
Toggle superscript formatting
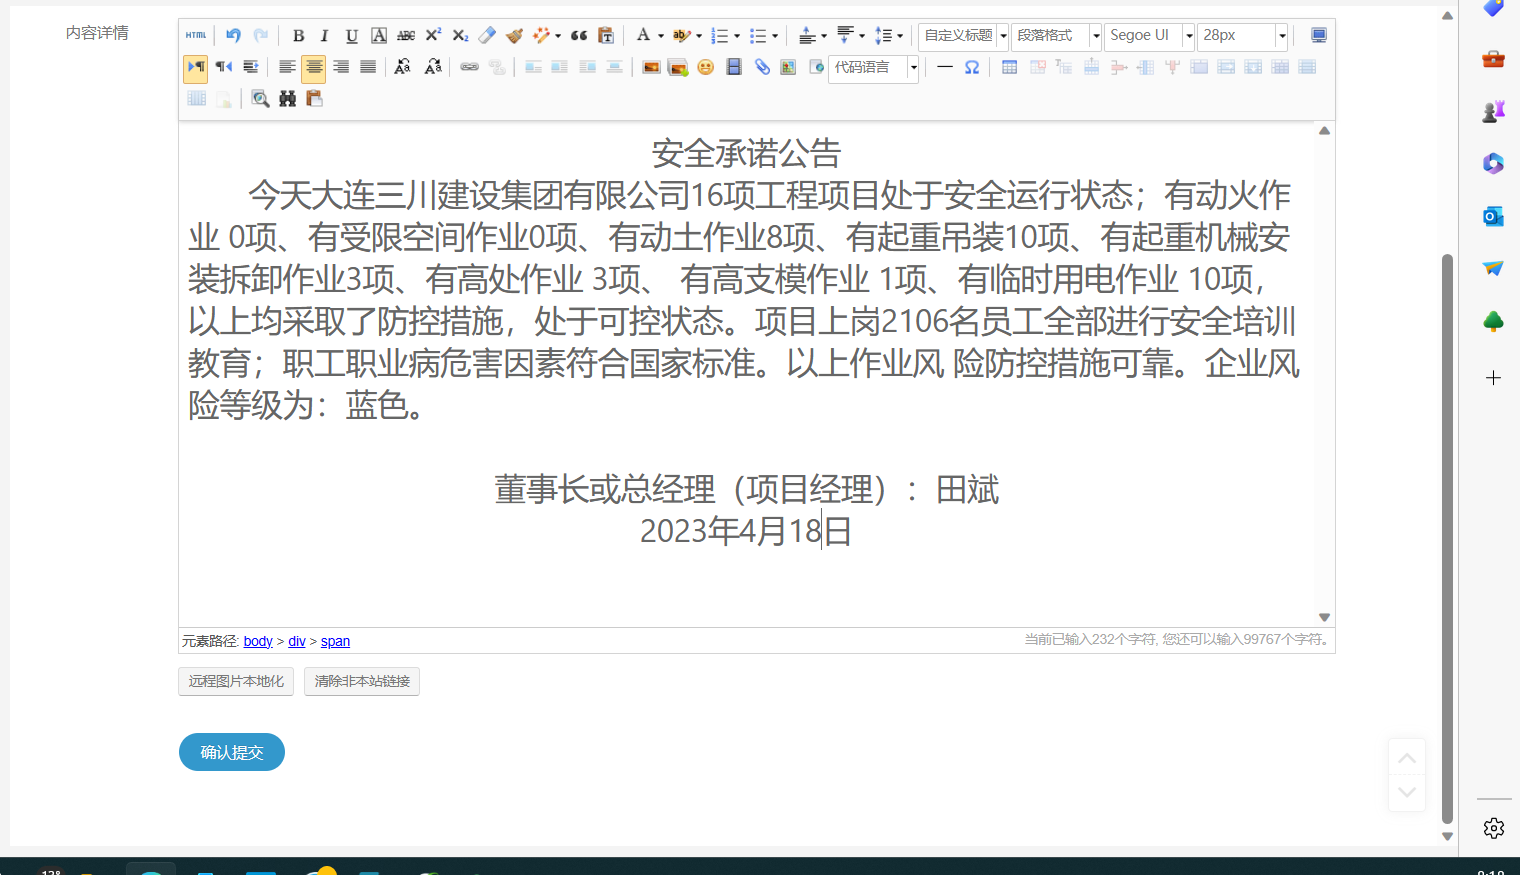[433, 36]
